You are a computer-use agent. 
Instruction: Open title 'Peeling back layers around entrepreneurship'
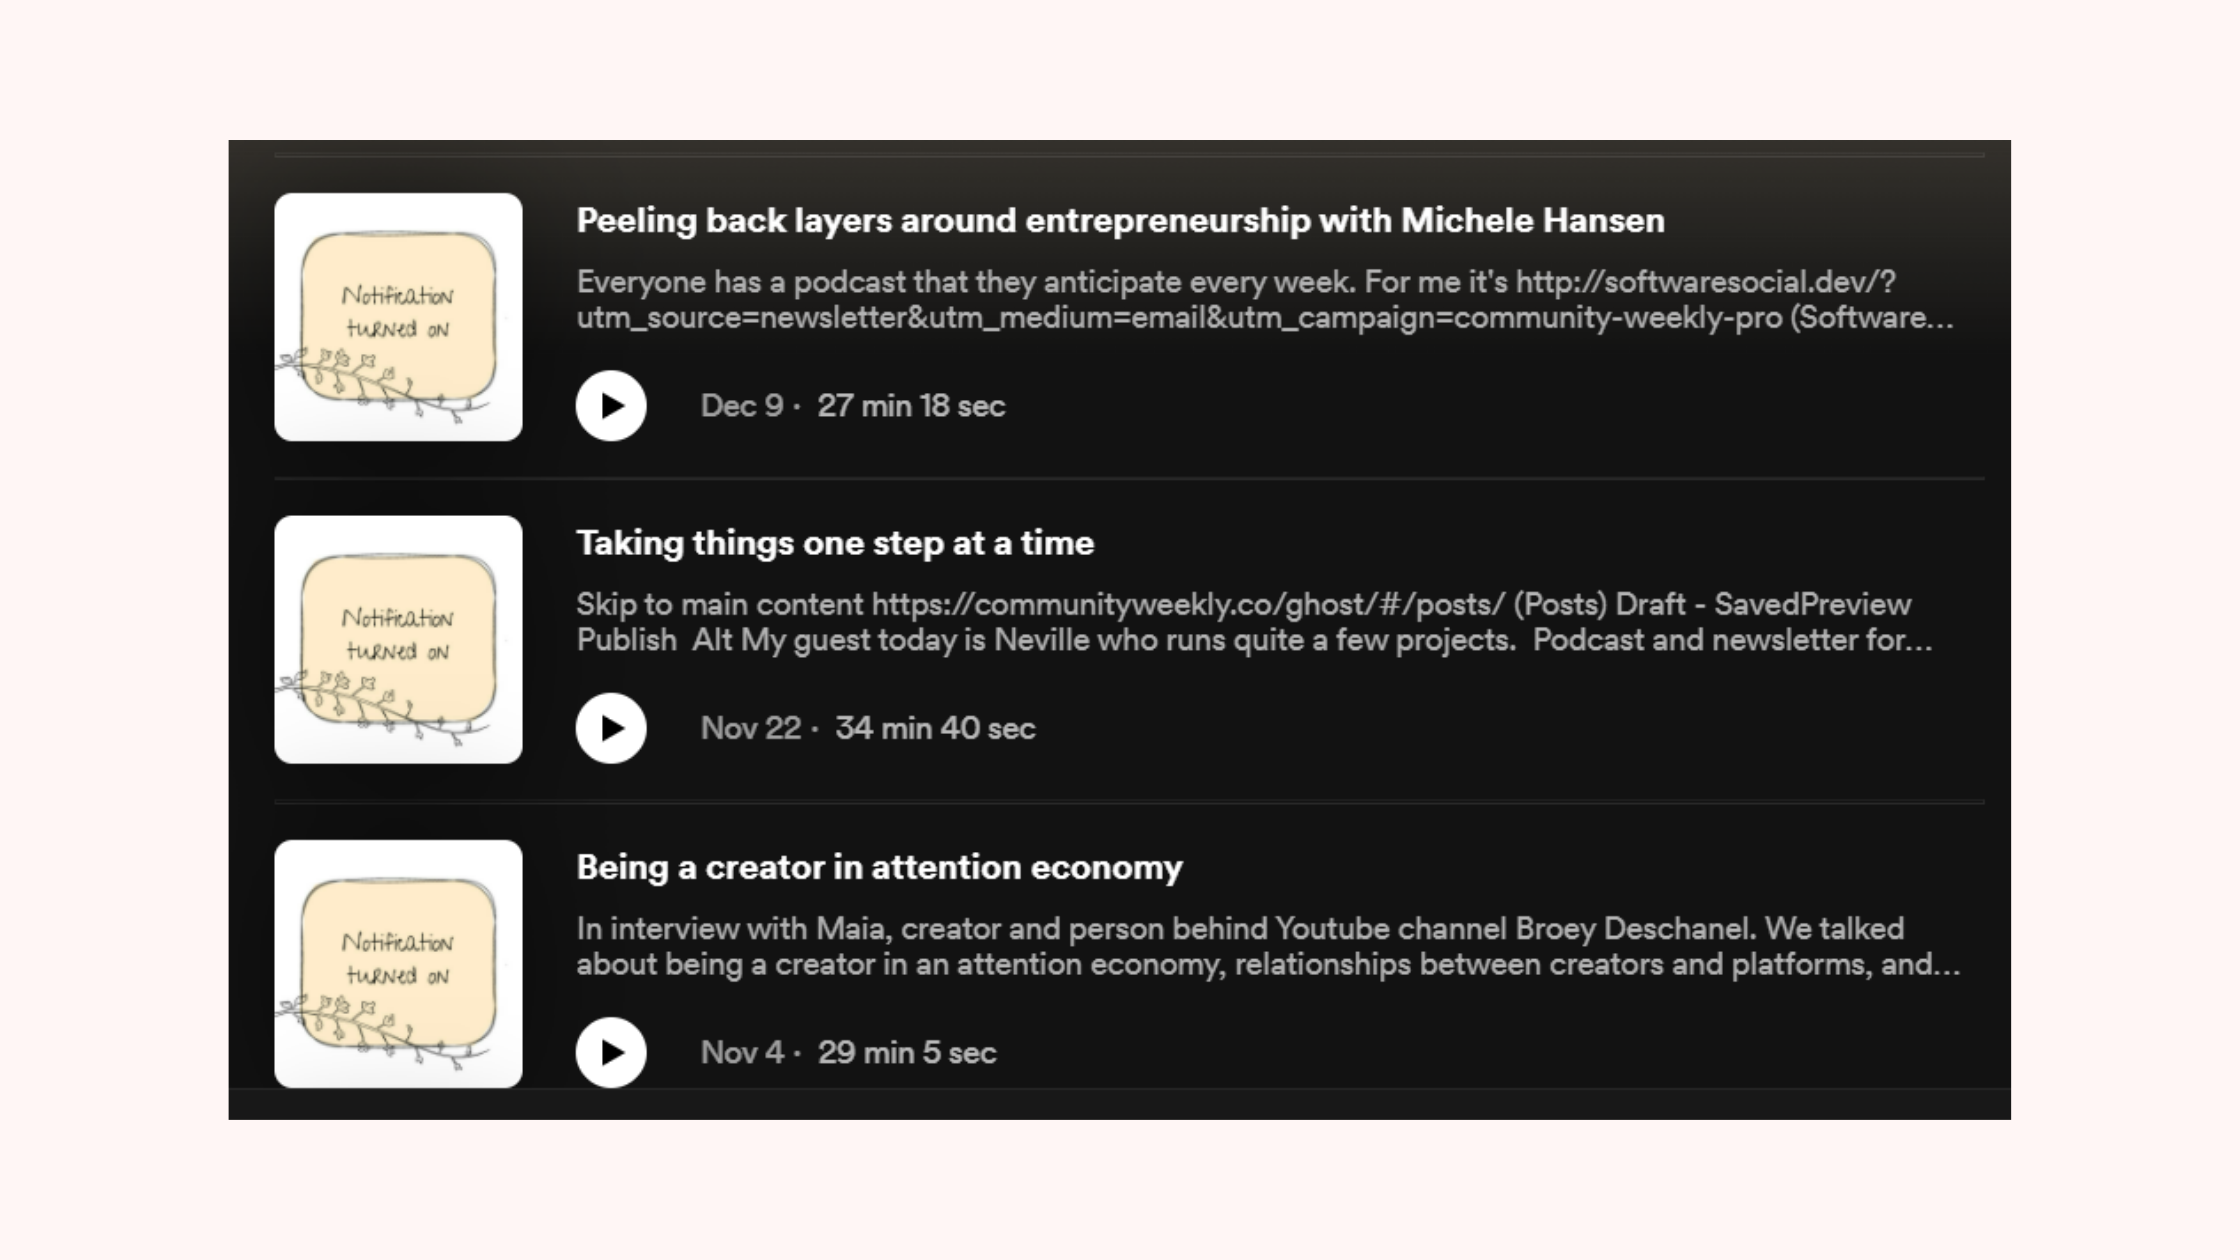(x=1120, y=221)
